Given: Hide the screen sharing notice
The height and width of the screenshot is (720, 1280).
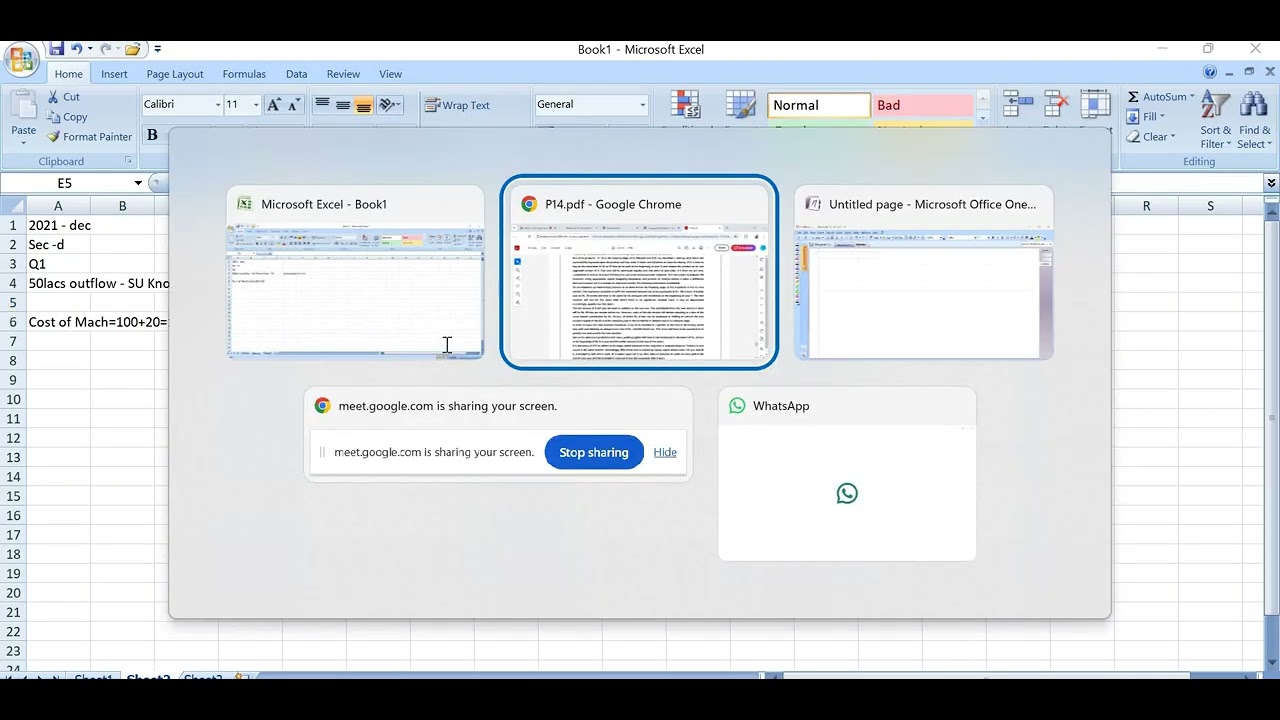Looking at the screenshot, I should tap(665, 452).
